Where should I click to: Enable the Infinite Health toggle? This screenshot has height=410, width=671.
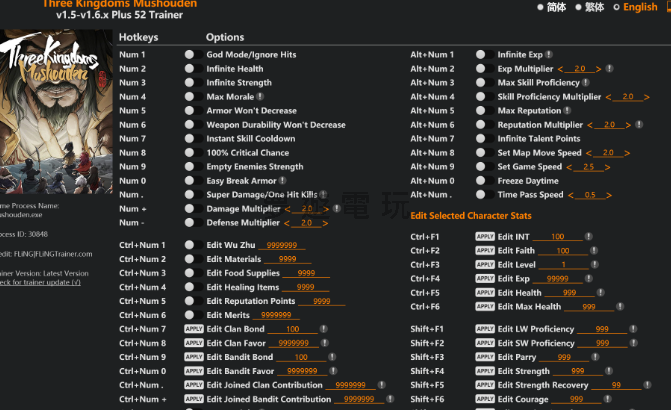tap(193, 68)
